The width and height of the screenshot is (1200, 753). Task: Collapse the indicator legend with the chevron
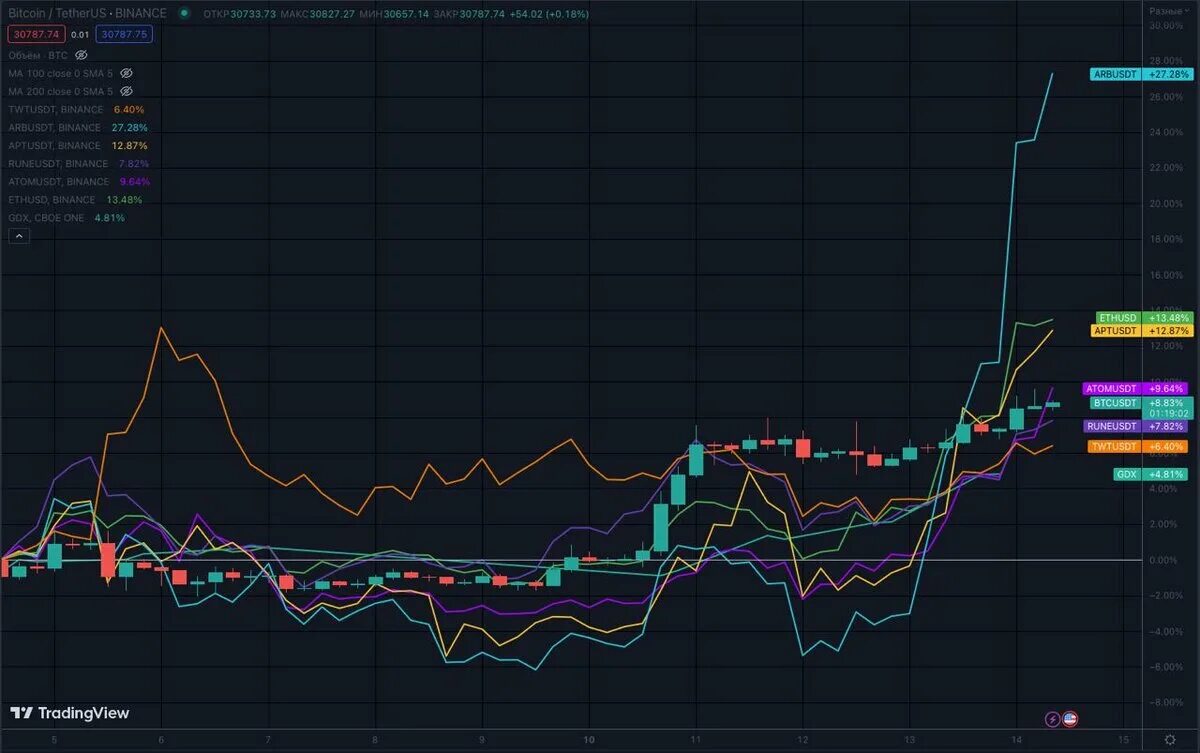19,236
